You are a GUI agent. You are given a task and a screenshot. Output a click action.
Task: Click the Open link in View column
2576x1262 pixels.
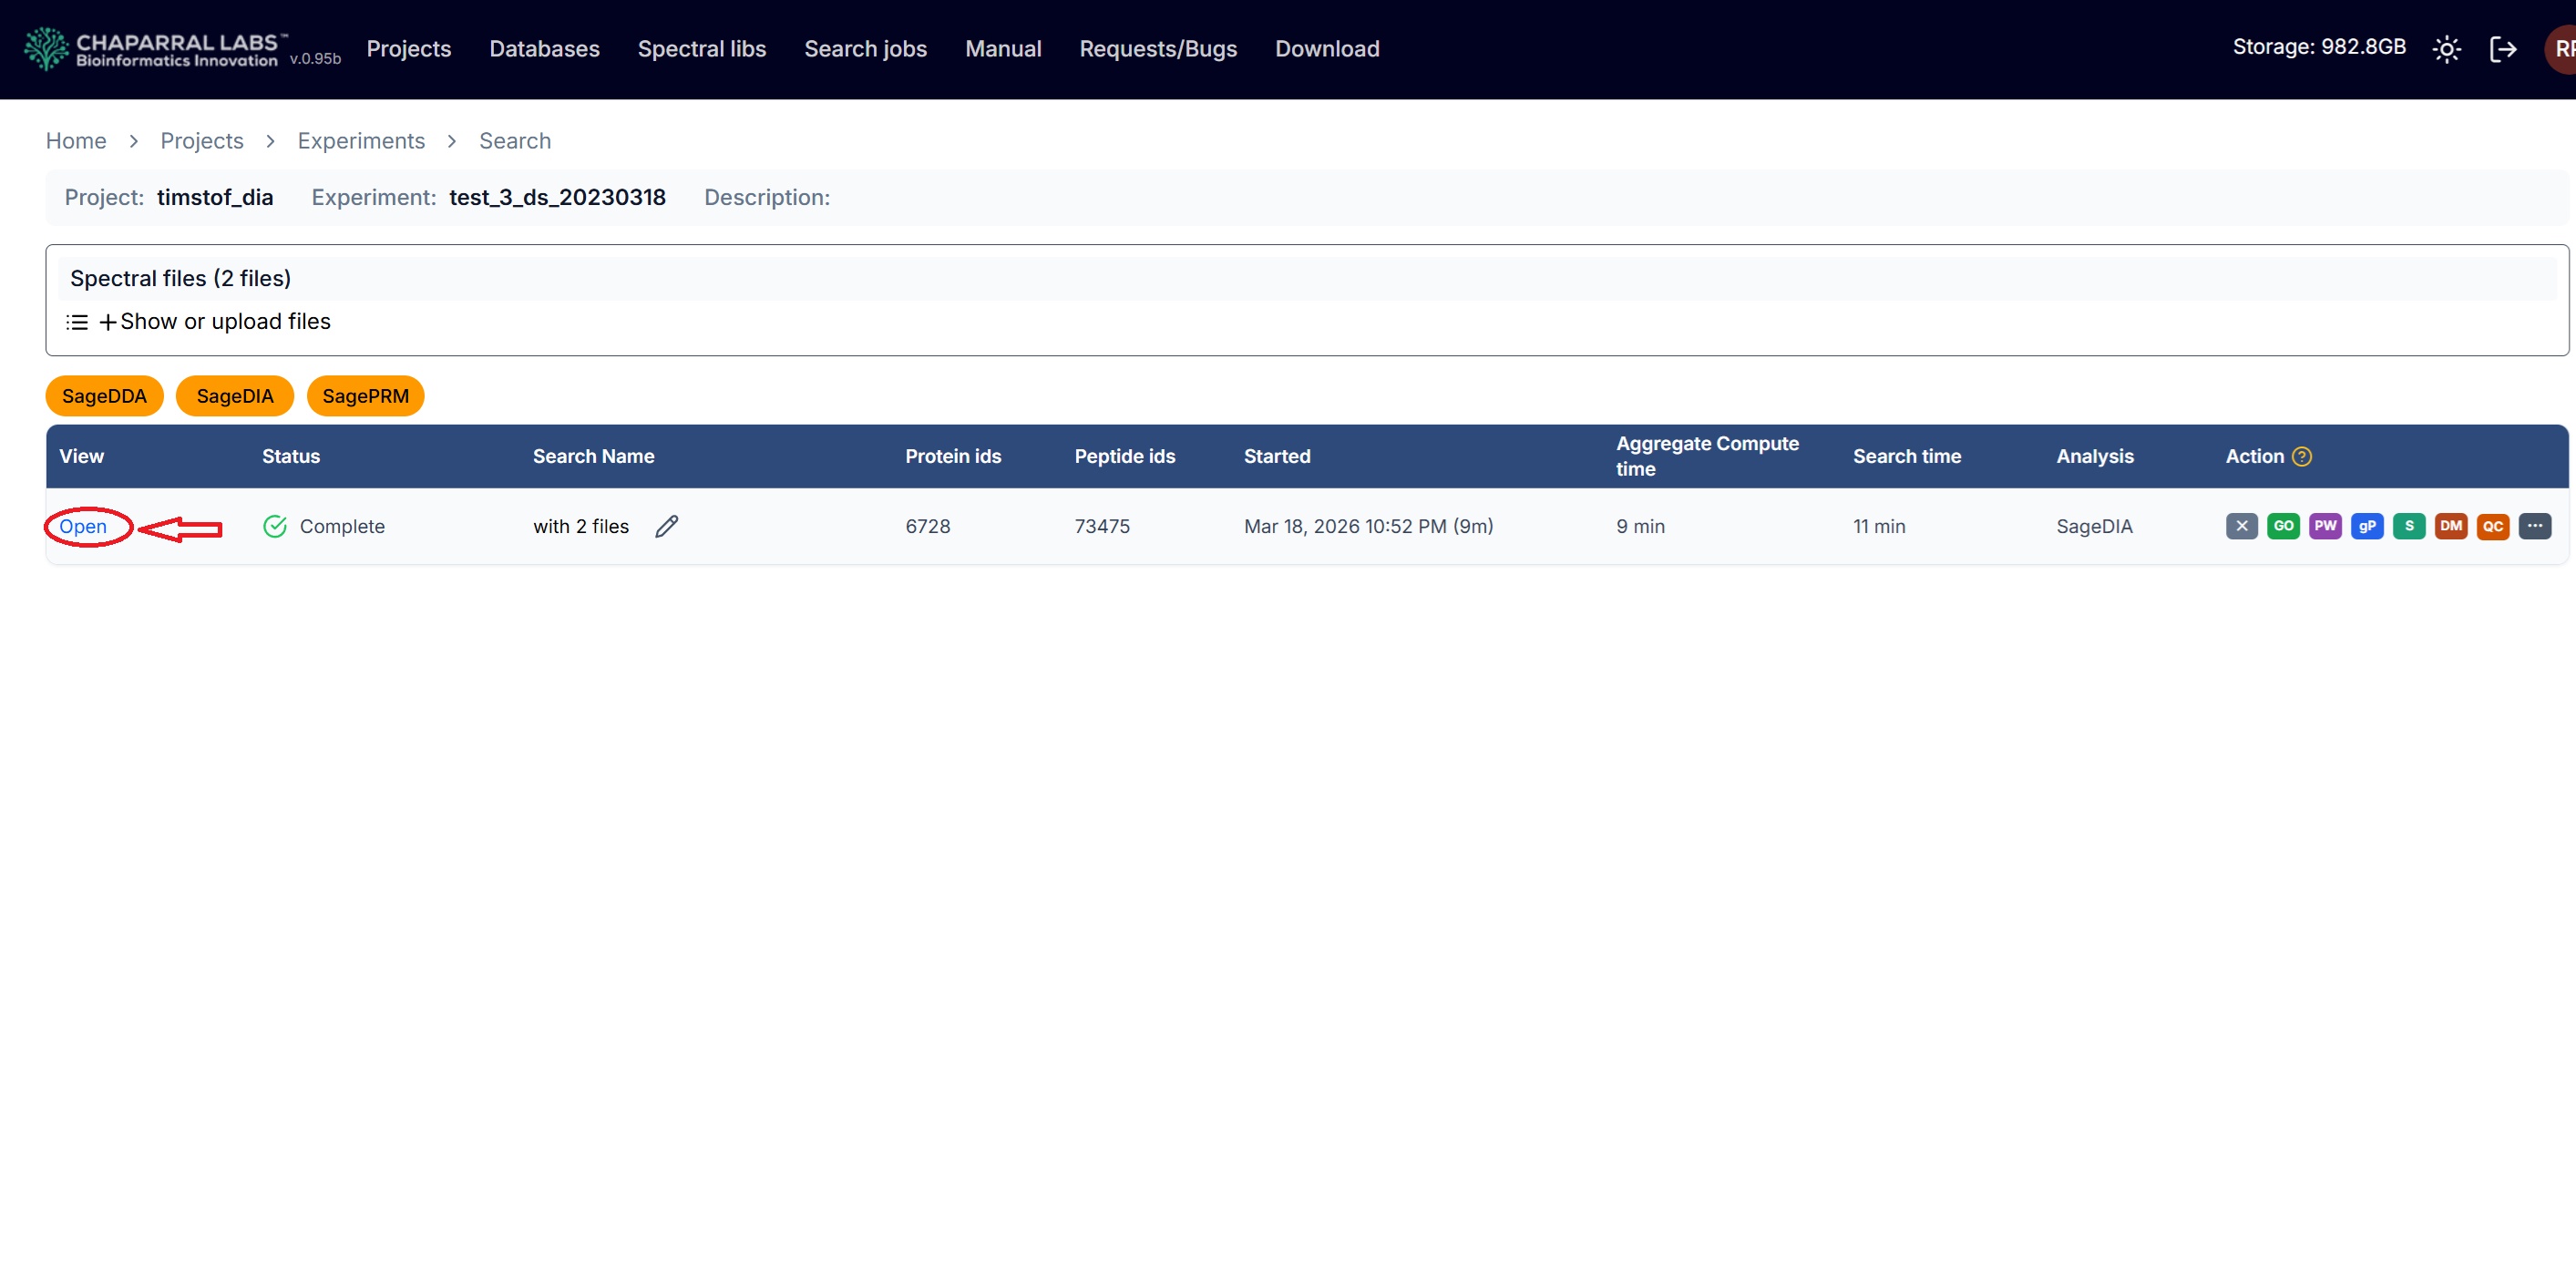click(x=83, y=526)
